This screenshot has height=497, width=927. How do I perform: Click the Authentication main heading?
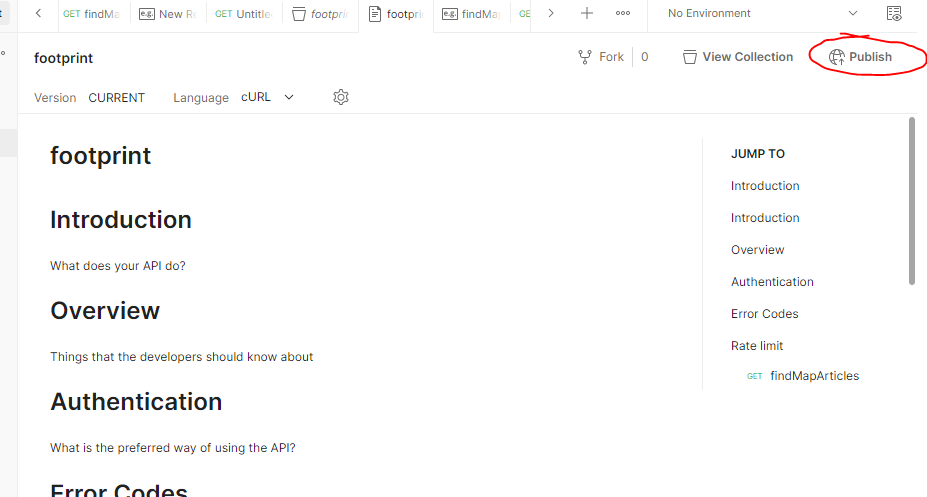[x=136, y=402]
